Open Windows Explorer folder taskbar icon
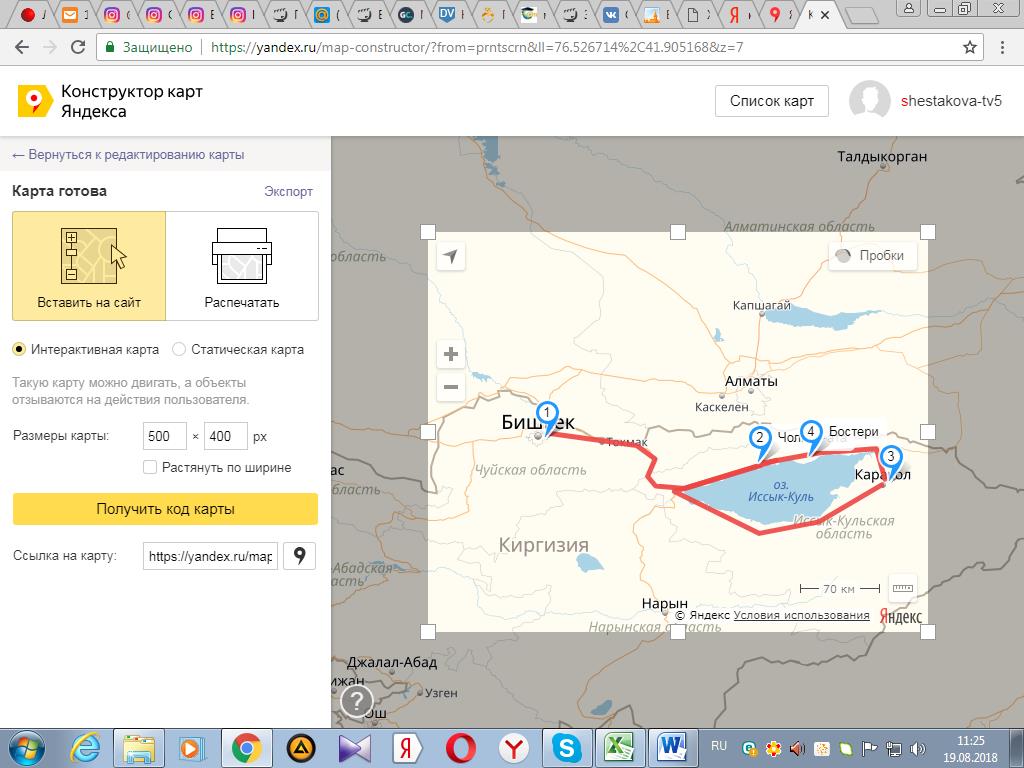The image size is (1024, 768). click(138, 748)
